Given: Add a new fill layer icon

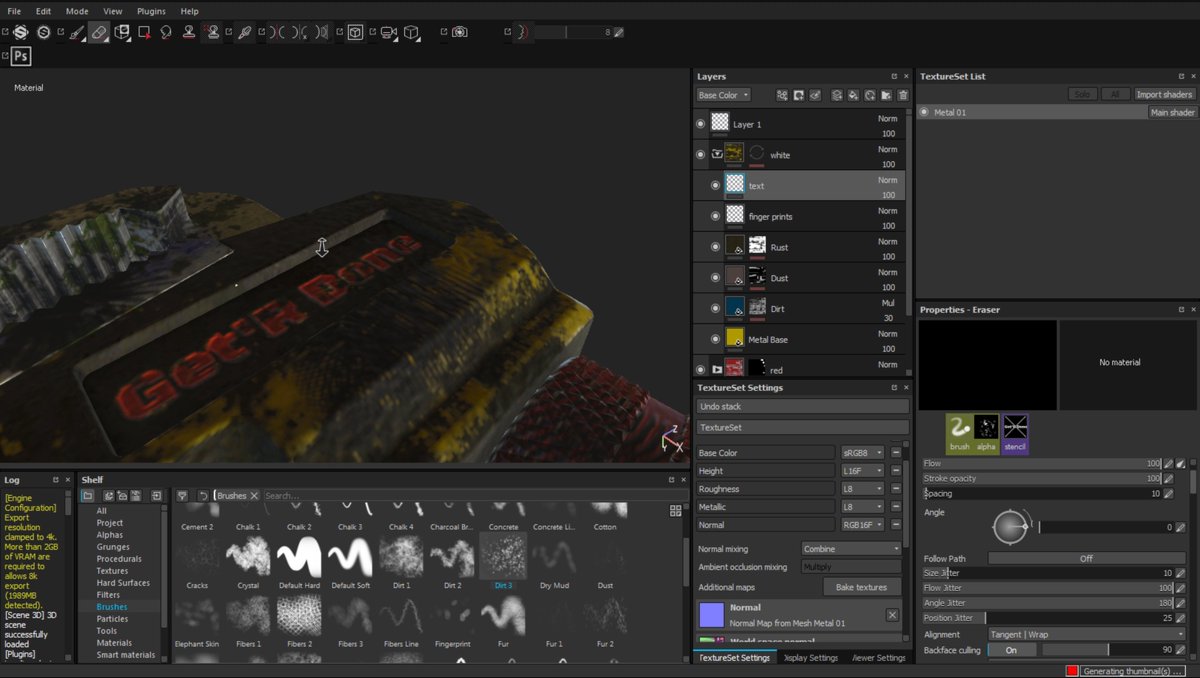Looking at the screenshot, I should pyautogui.click(x=854, y=95).
